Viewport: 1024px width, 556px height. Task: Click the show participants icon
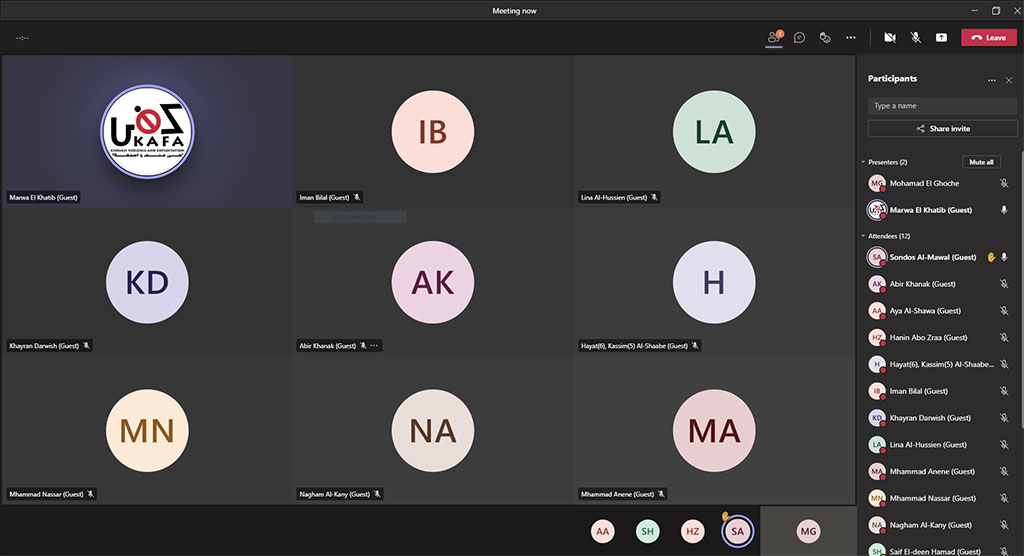pos(773,37)
